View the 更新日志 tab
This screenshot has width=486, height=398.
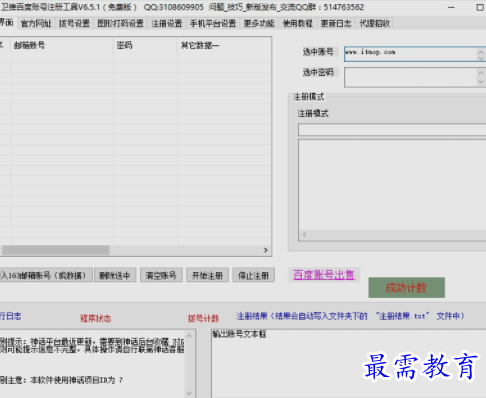[336, 23]
